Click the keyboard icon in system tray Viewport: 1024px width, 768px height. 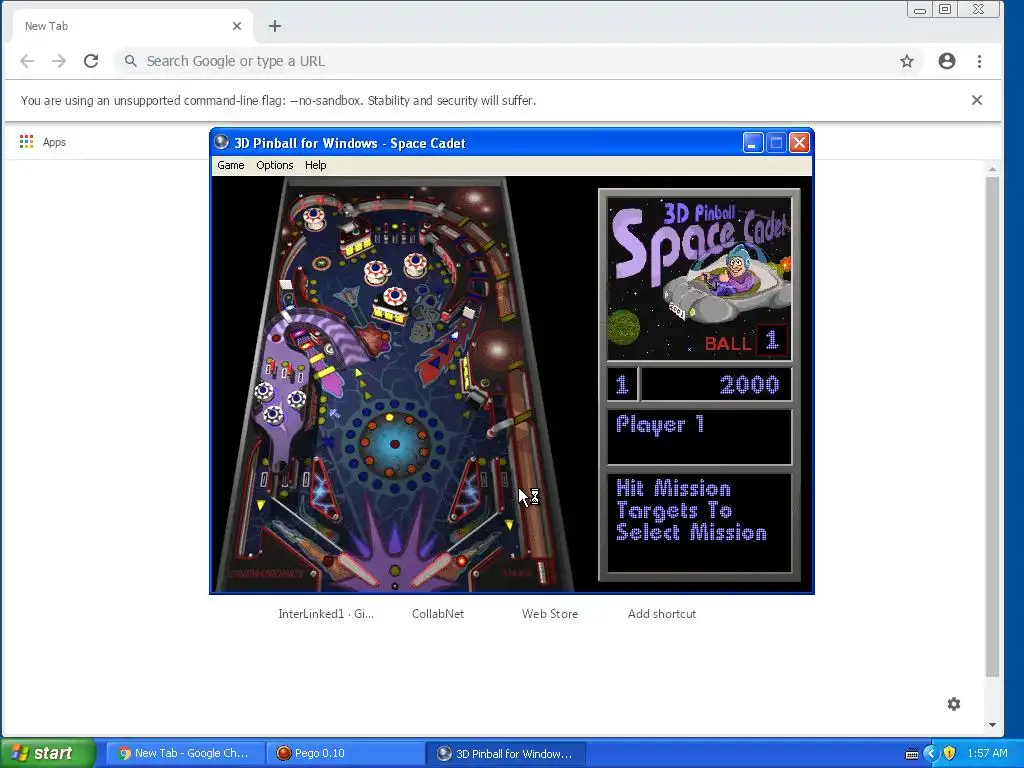912,754
